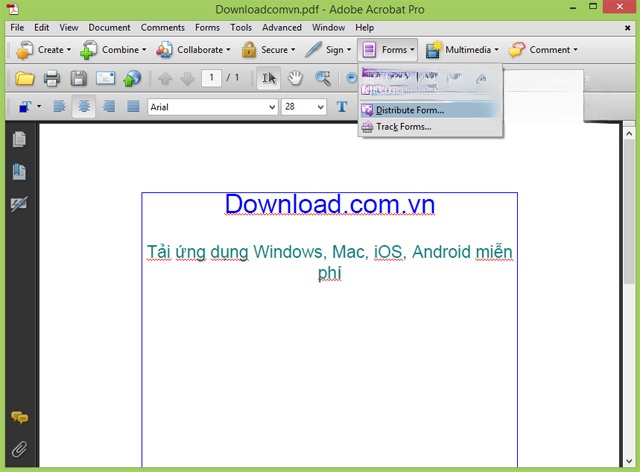Choose Distribute Form from dropdown
This screenshot has width=640, height=472.
coord(429,110)
